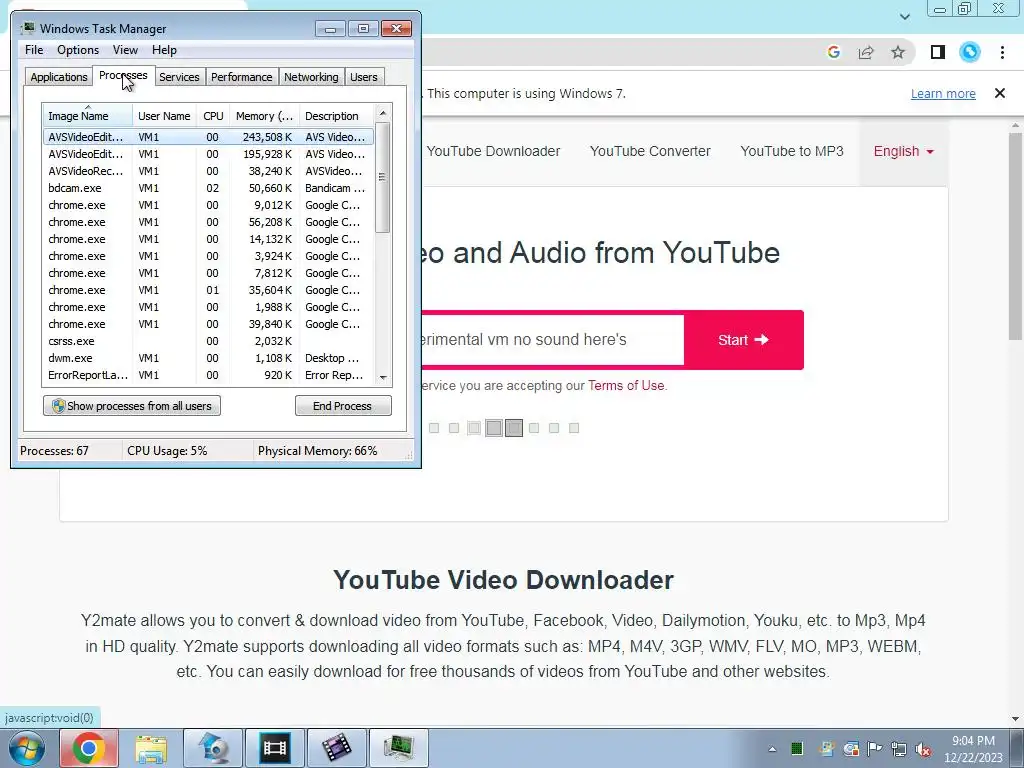Screen dimensions: 1024x768
Task: Open the View menu
Action: pos(125,50)
